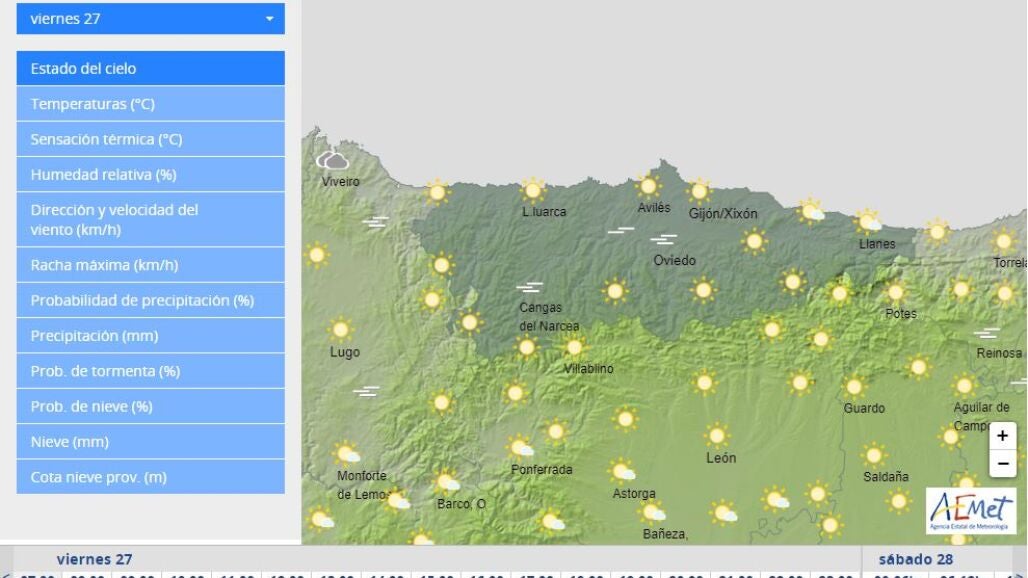Click the sun icon above Luarca
Viewport: 1028px width, 578px height.
click(x=533, y=190)
